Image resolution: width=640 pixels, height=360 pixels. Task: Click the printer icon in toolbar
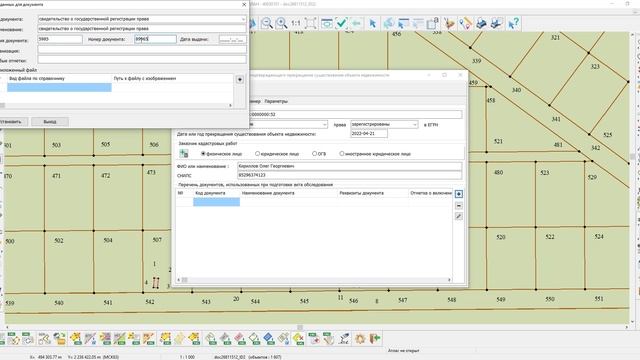(x=481, y=23)
